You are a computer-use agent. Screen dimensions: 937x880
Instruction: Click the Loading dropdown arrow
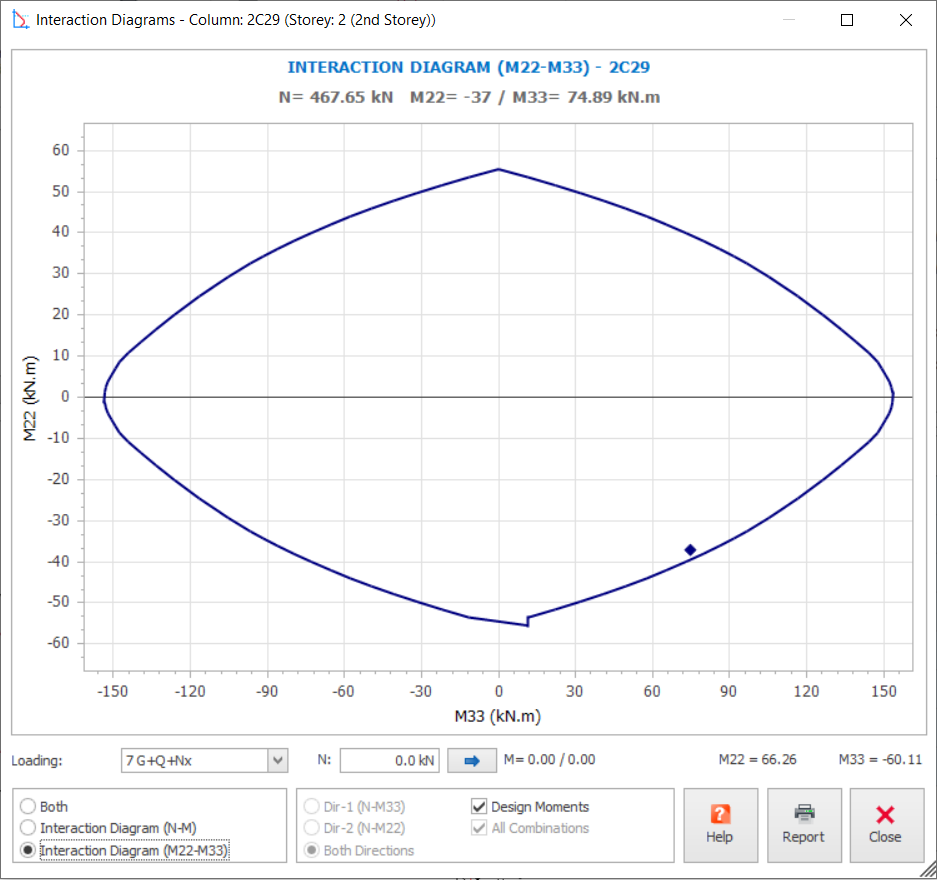click(277, 761)
